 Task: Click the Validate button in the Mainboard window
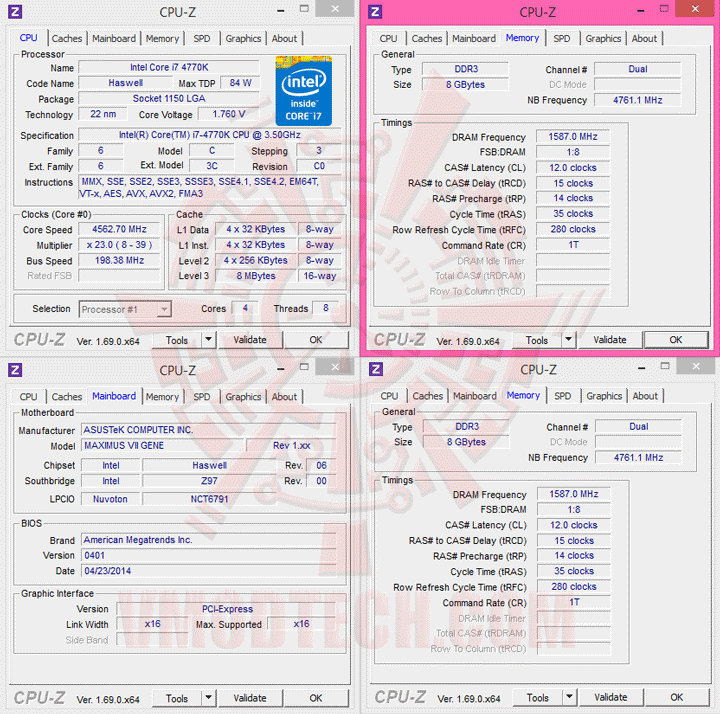click(250, 698)
